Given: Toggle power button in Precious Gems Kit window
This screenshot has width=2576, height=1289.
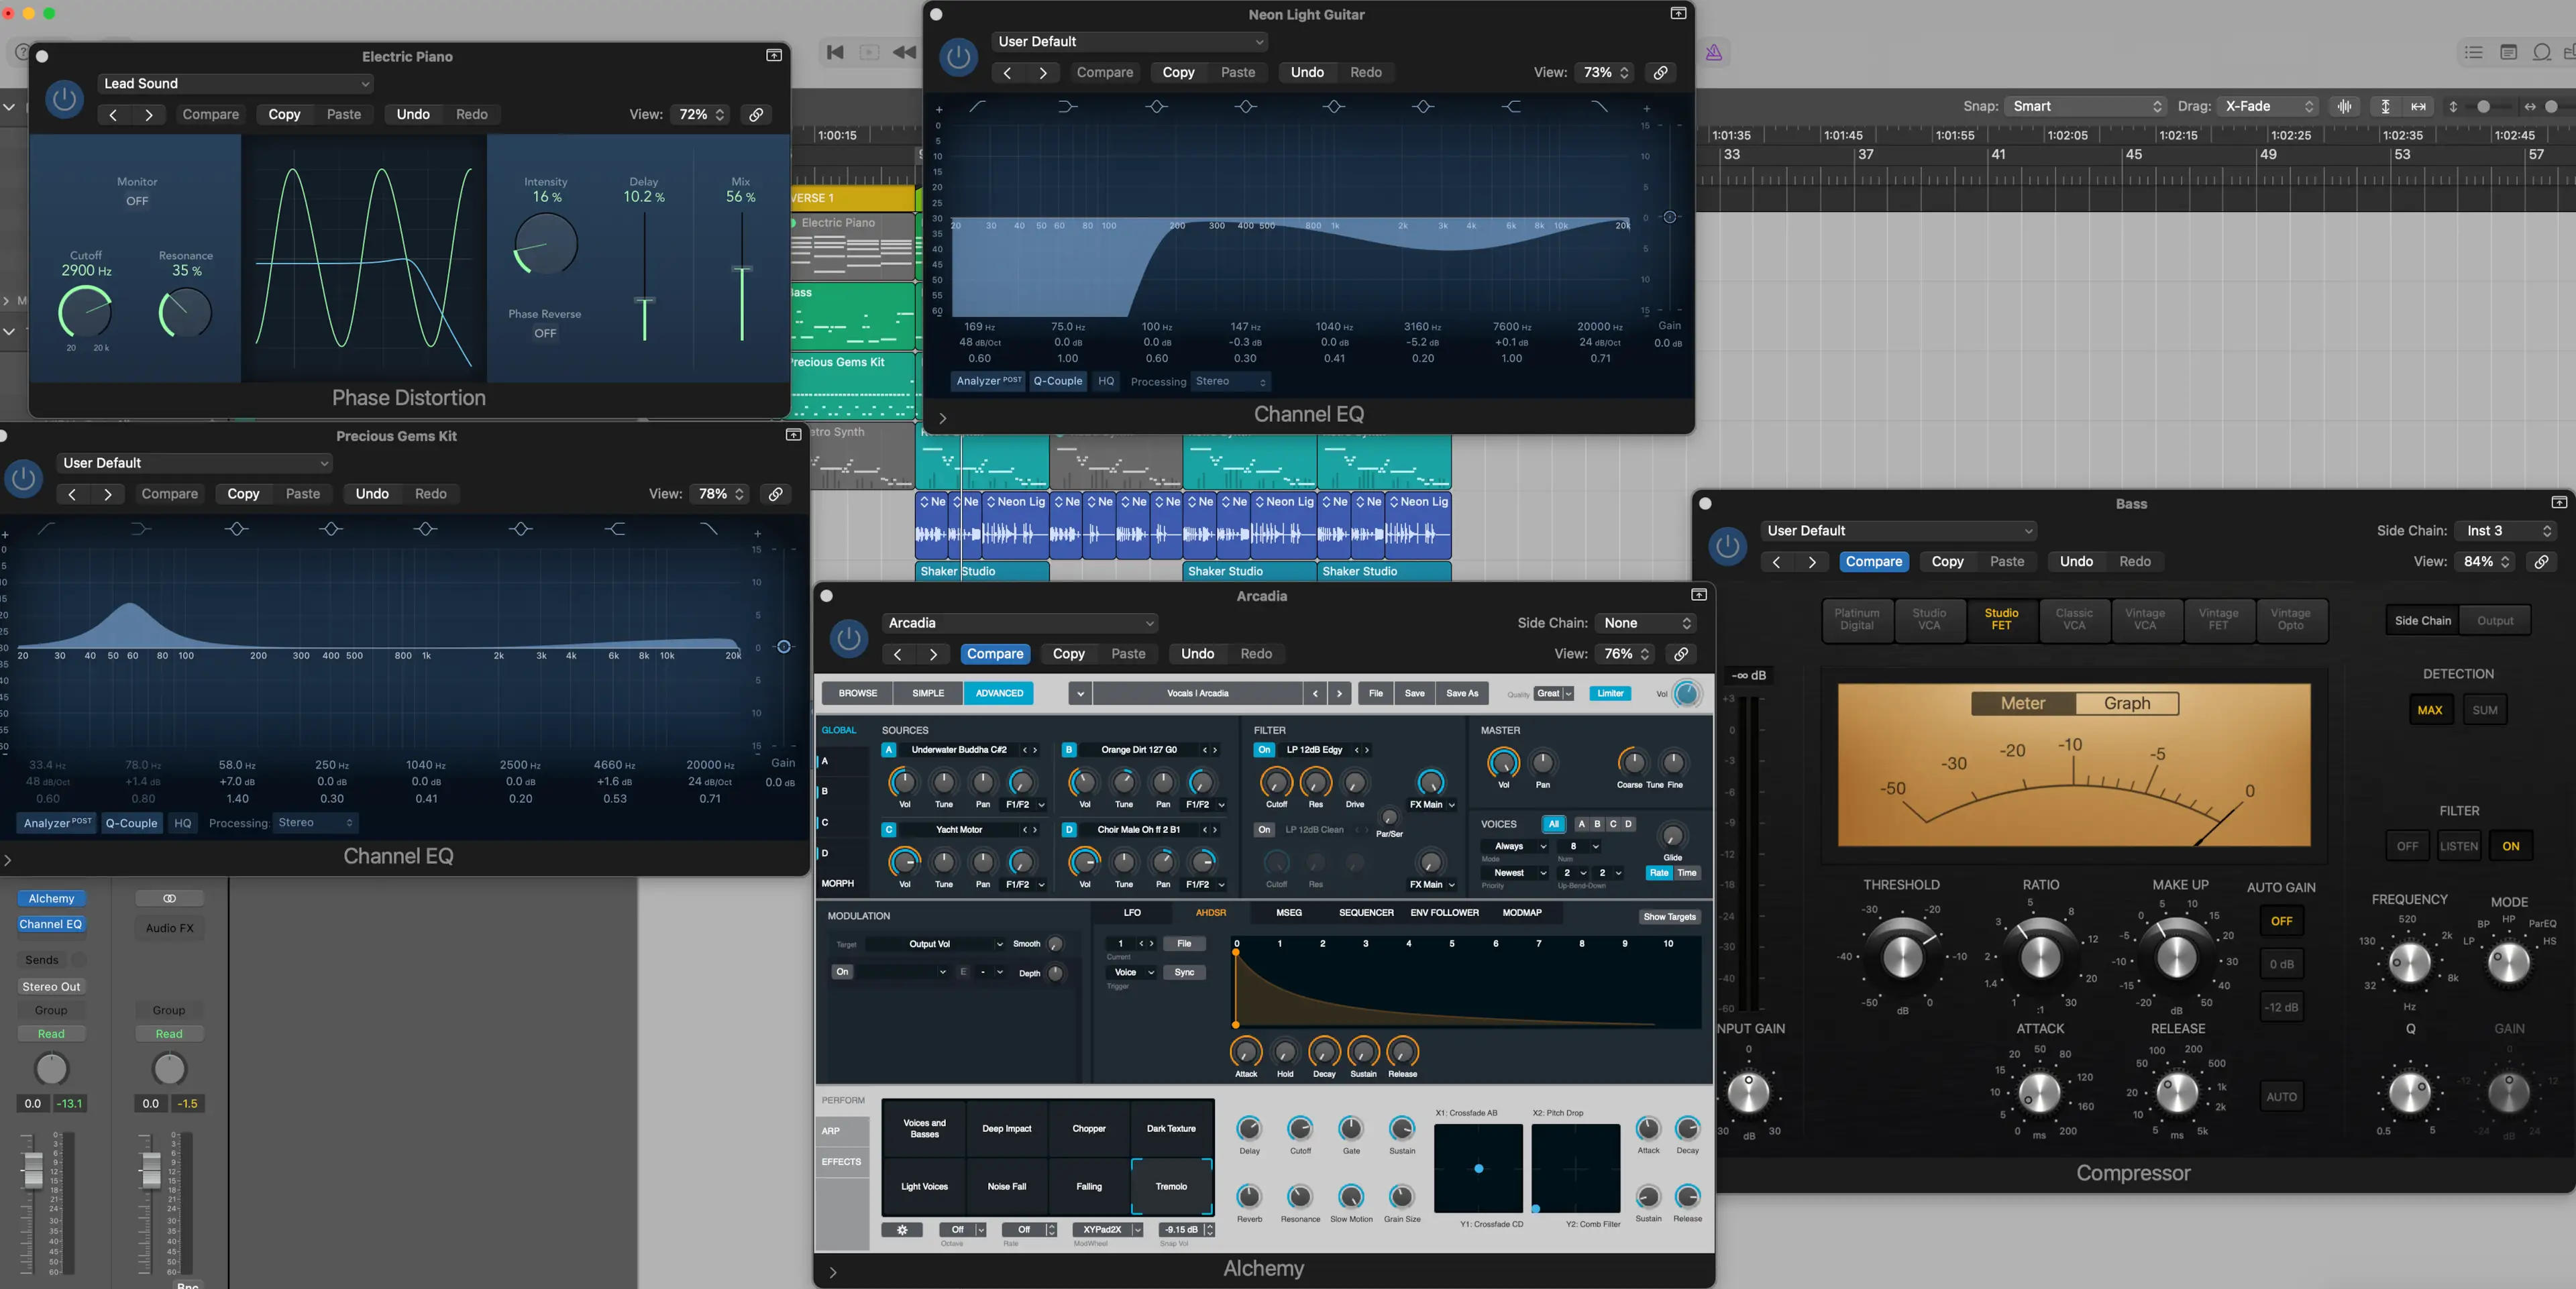Looking at the screenshot, I should [24, 478].
